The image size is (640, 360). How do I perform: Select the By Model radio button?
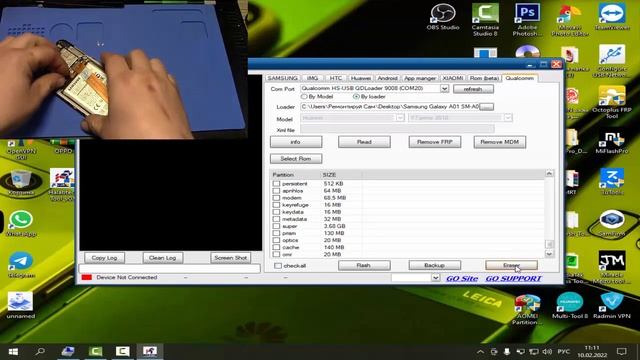point(304,97)
